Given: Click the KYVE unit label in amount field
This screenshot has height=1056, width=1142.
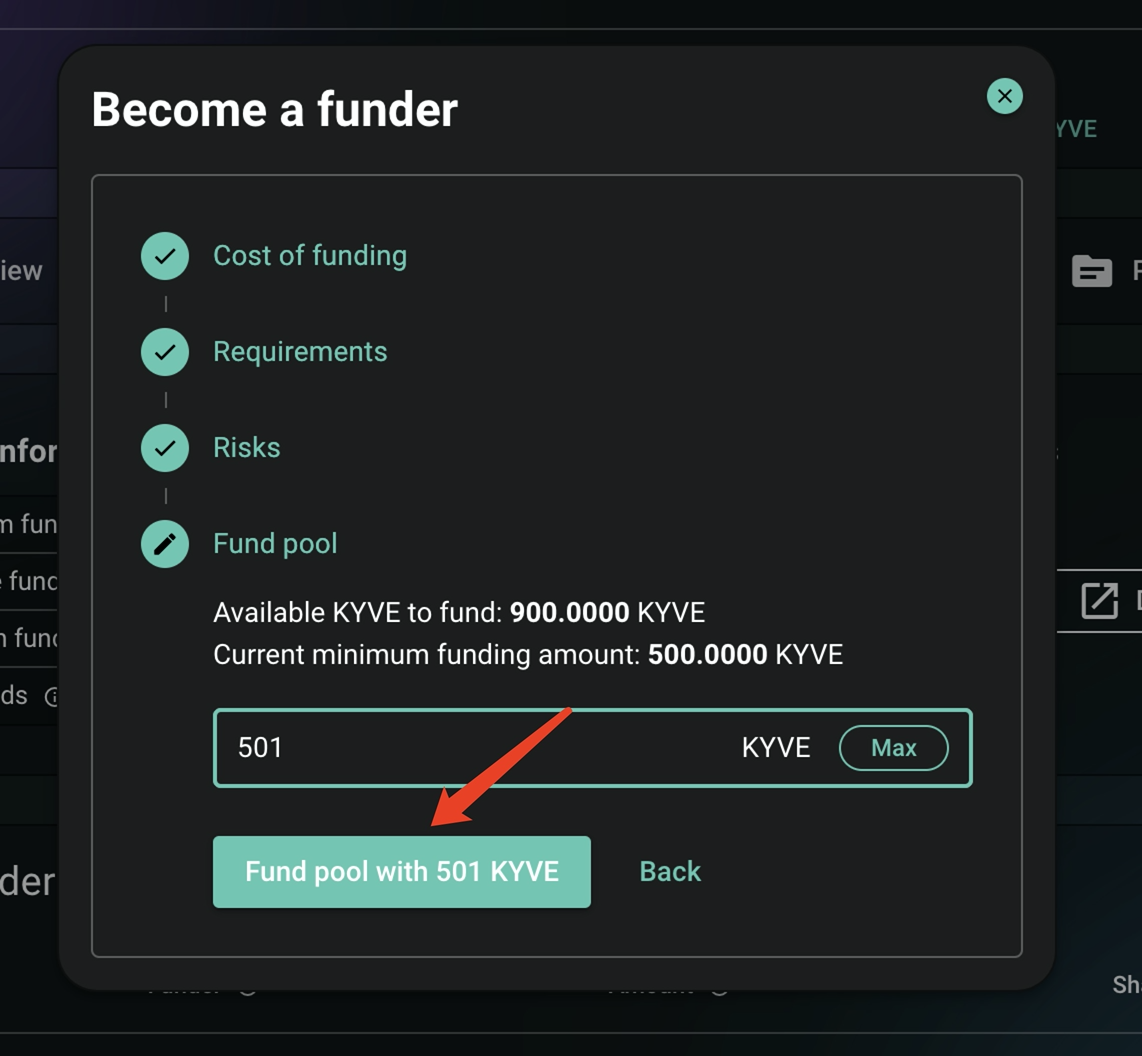Looking at the screenshot, I should pos(776,748).
